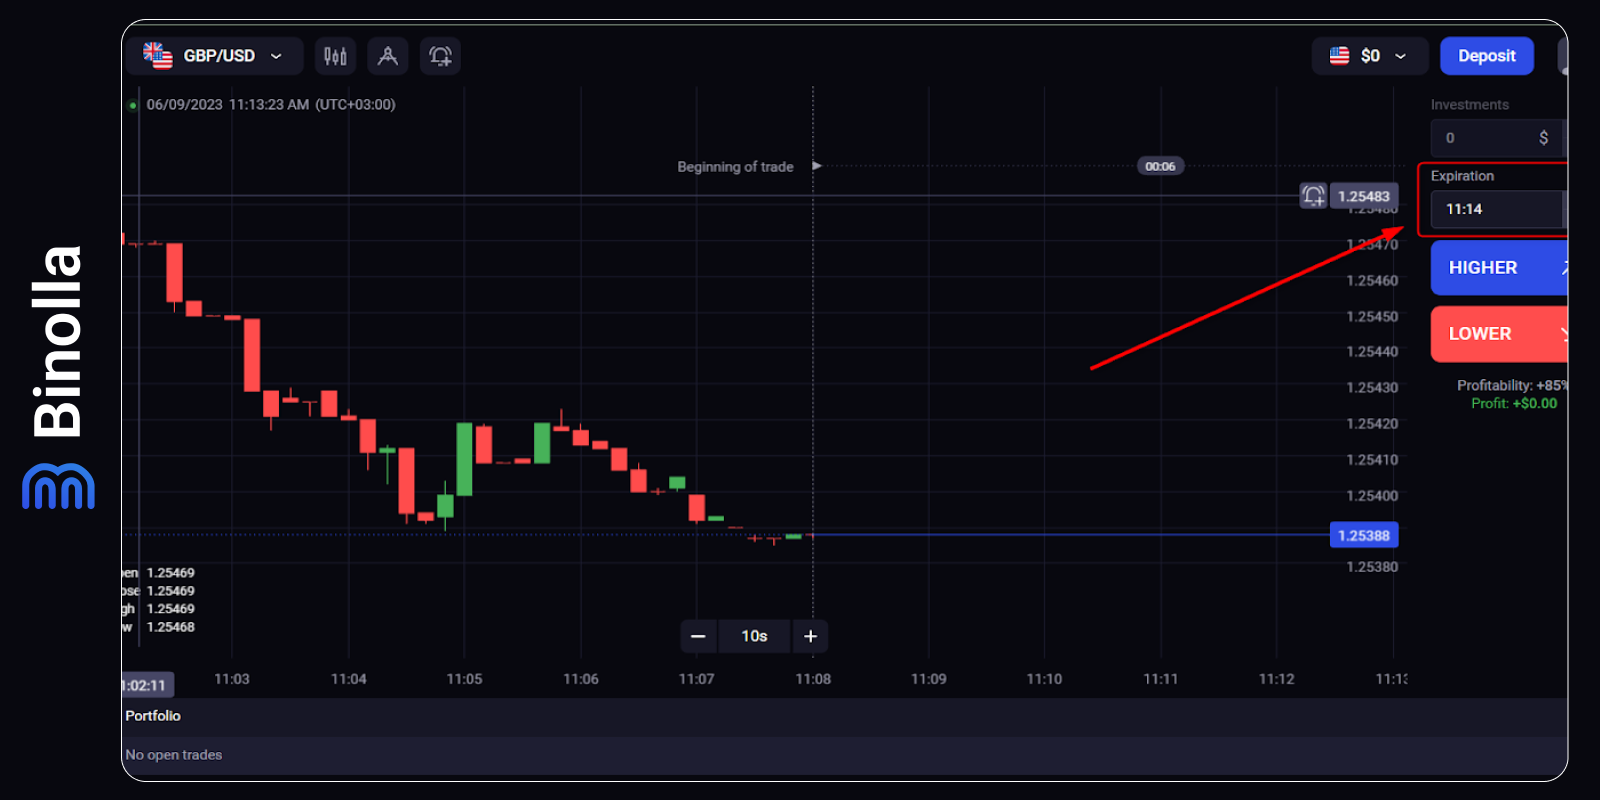The image size is (1600, 800).
Task: Select the 10s timeframe label
Action: [754, 636]
